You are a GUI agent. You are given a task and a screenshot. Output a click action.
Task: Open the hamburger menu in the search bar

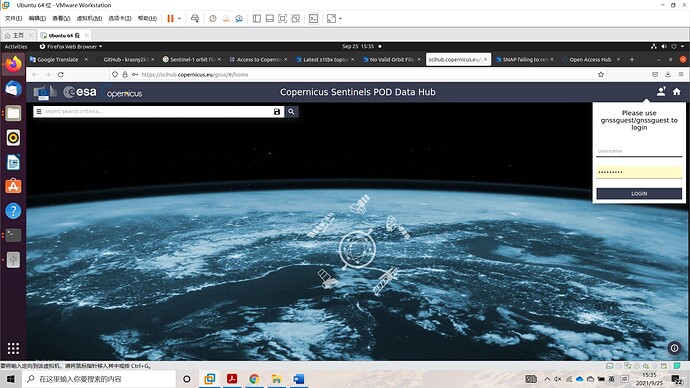(39, 111)
